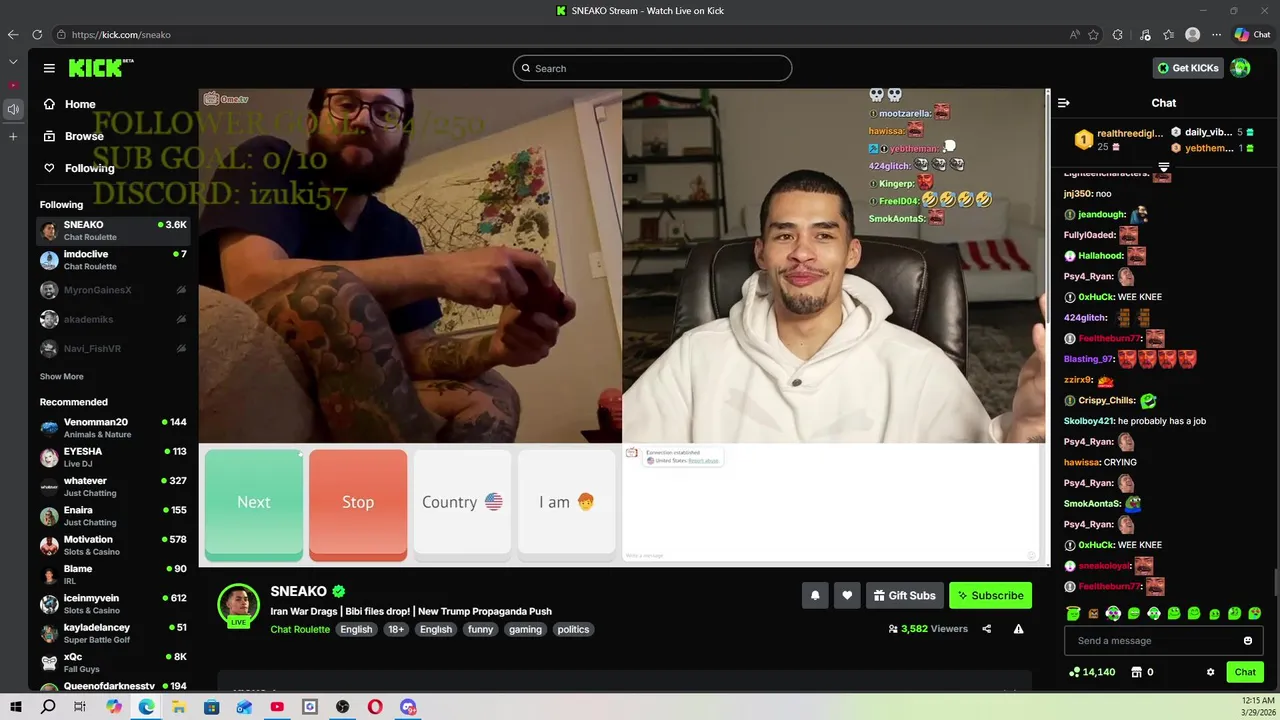Open Motivation Slots & Casino channel
1280x720 pixels.
click(x=113, y=545)
